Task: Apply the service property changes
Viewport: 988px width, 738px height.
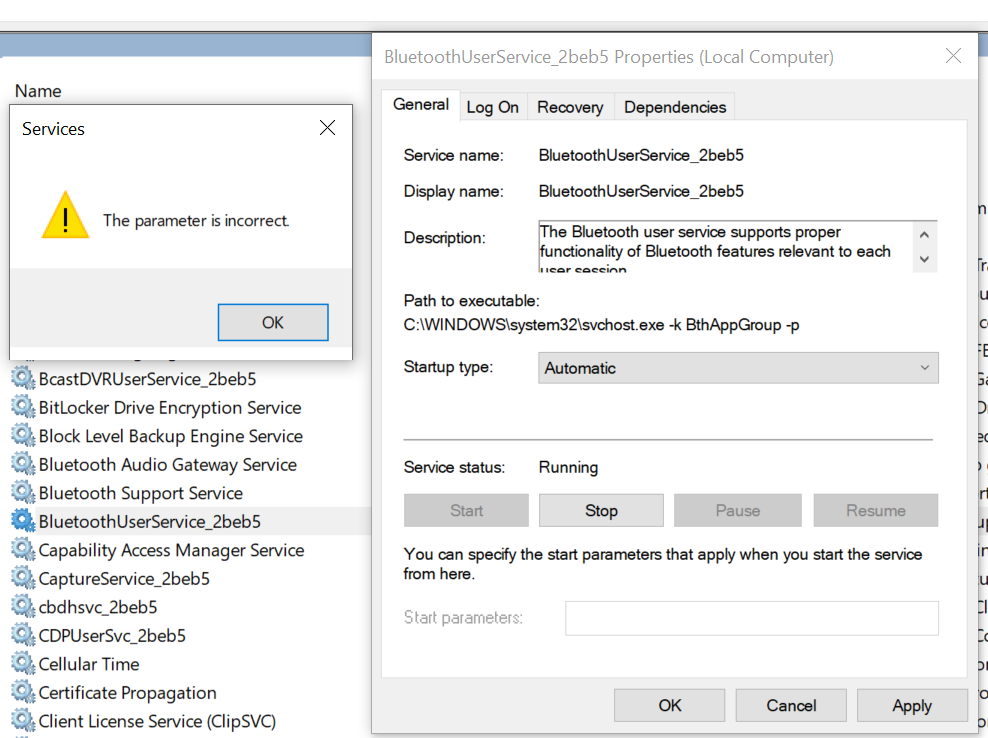Action: (912, 705)
